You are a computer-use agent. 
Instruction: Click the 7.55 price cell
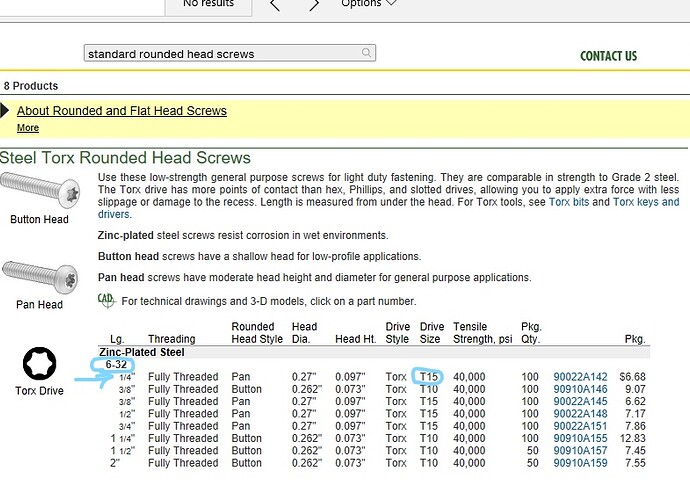(x=635, y=463)
